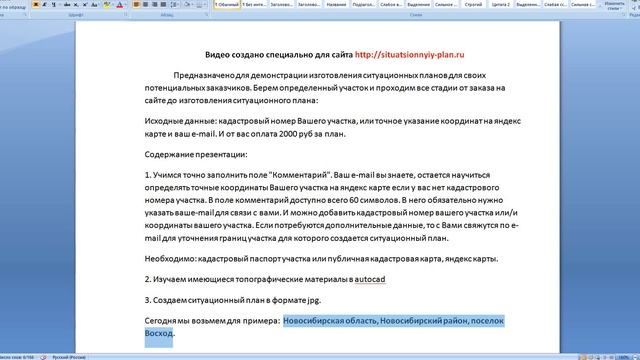Open the Paragraph dialog launcher
640x360 pixels.
pos(207,15)
